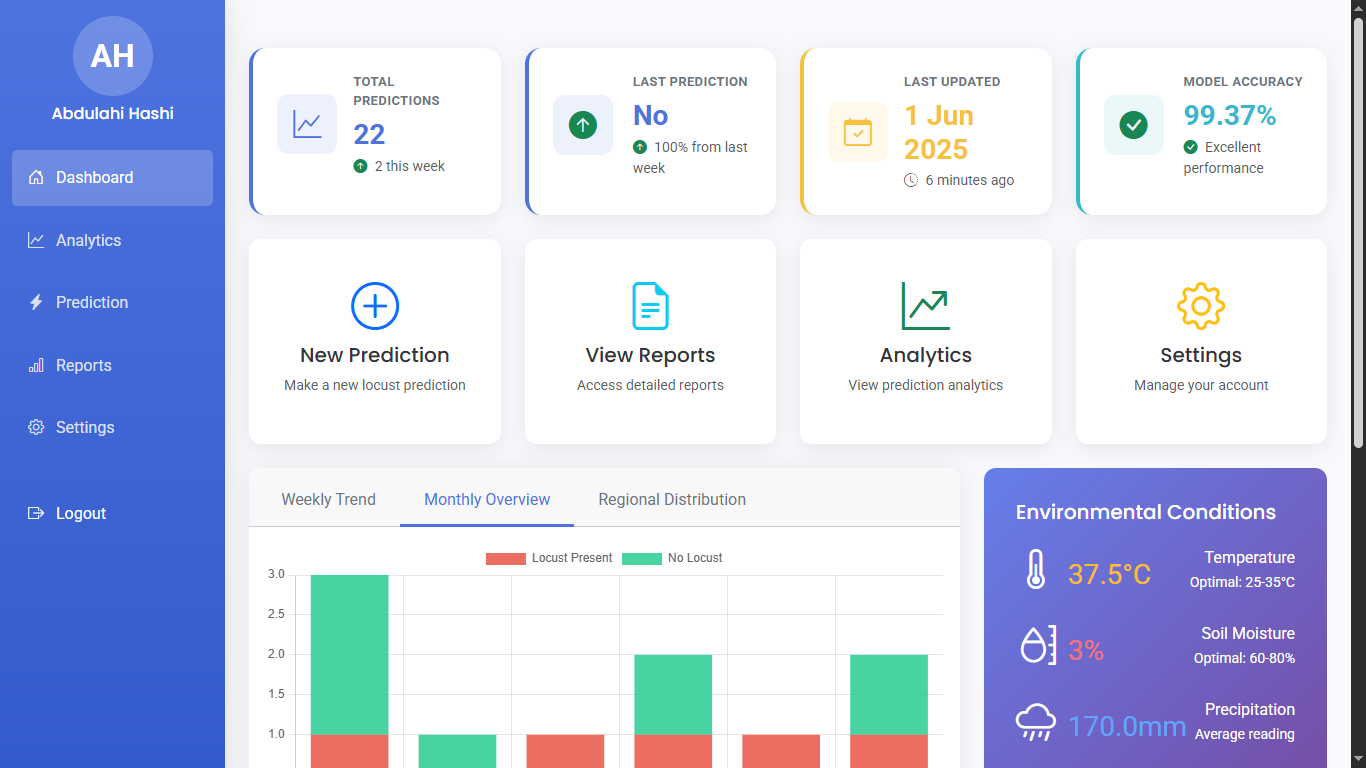Click the 3% soil moisture reading
Screen dimensions: 1366x768
coord(1086,651)
